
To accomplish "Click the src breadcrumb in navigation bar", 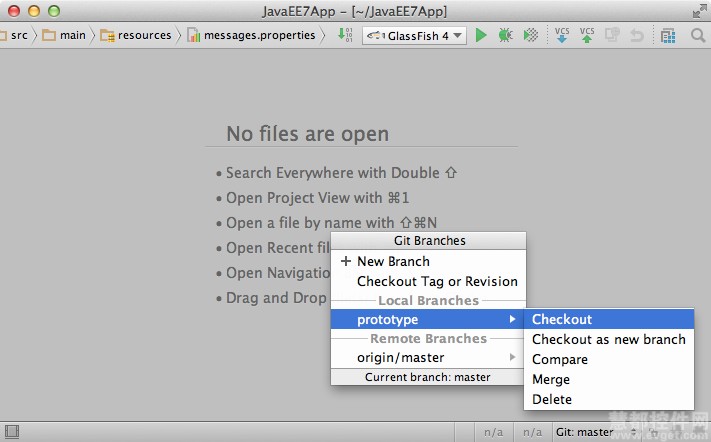I will coord(19,35).
